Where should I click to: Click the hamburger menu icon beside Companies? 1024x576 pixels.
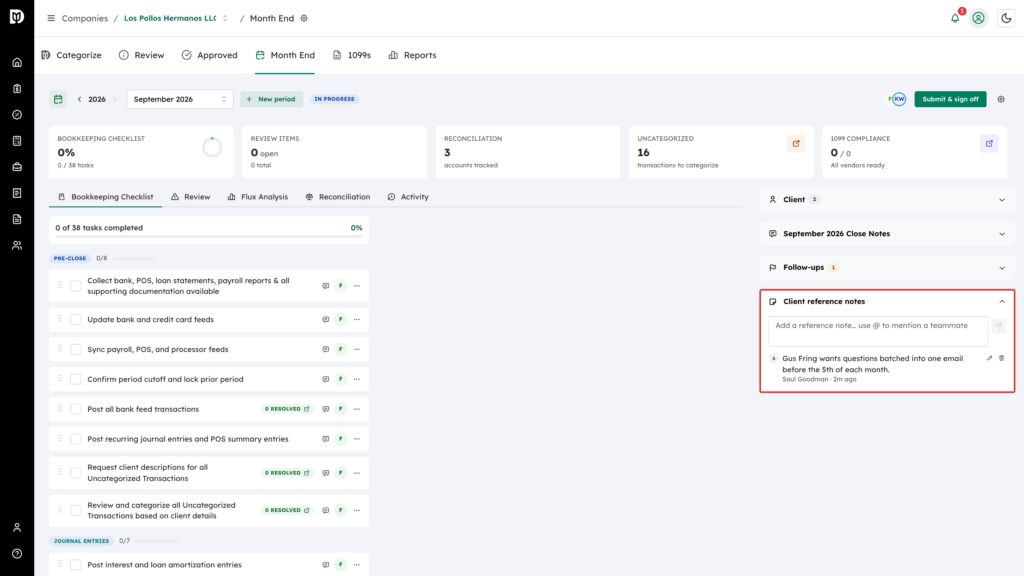click(51, 18)
